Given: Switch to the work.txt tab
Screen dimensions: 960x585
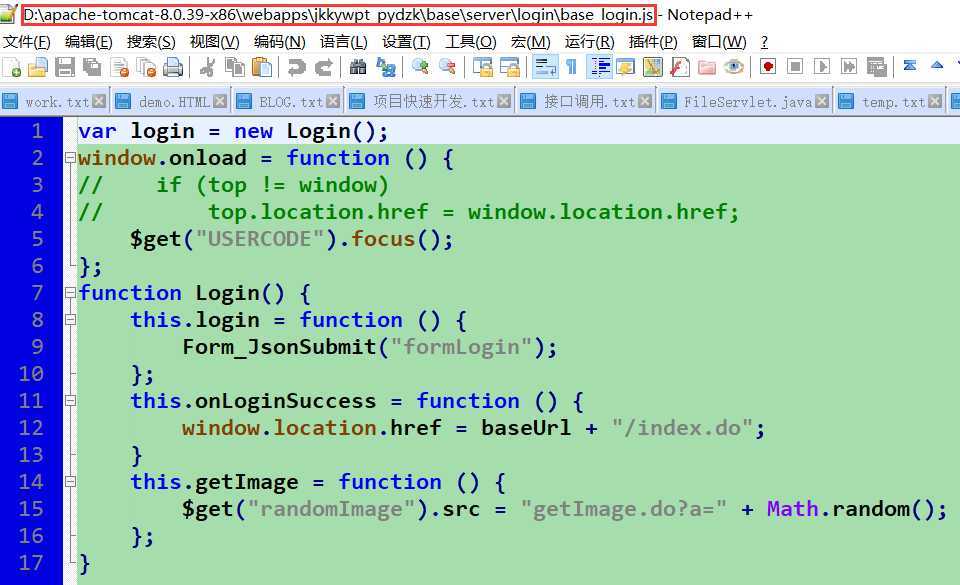Looking at the screenshot, I should point(54,102).
